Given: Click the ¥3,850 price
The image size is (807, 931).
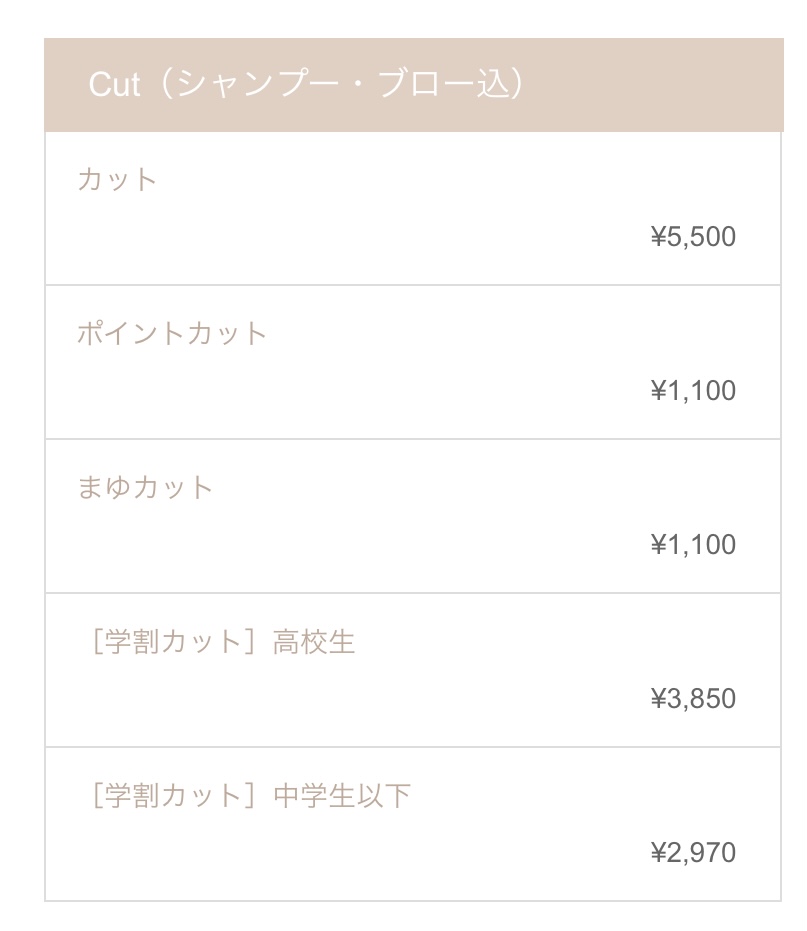Looking at the screenshot, I should (693, 698).
